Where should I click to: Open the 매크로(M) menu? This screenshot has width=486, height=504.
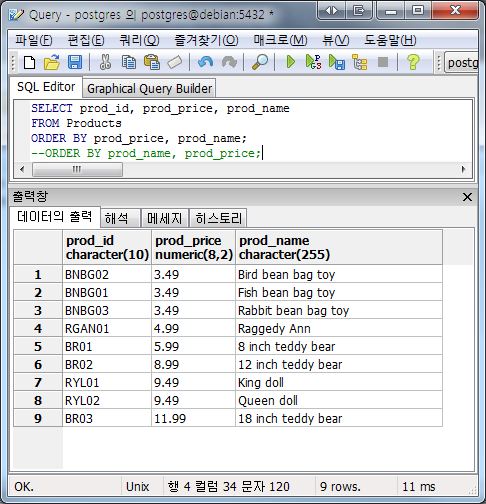coord(280,40)
